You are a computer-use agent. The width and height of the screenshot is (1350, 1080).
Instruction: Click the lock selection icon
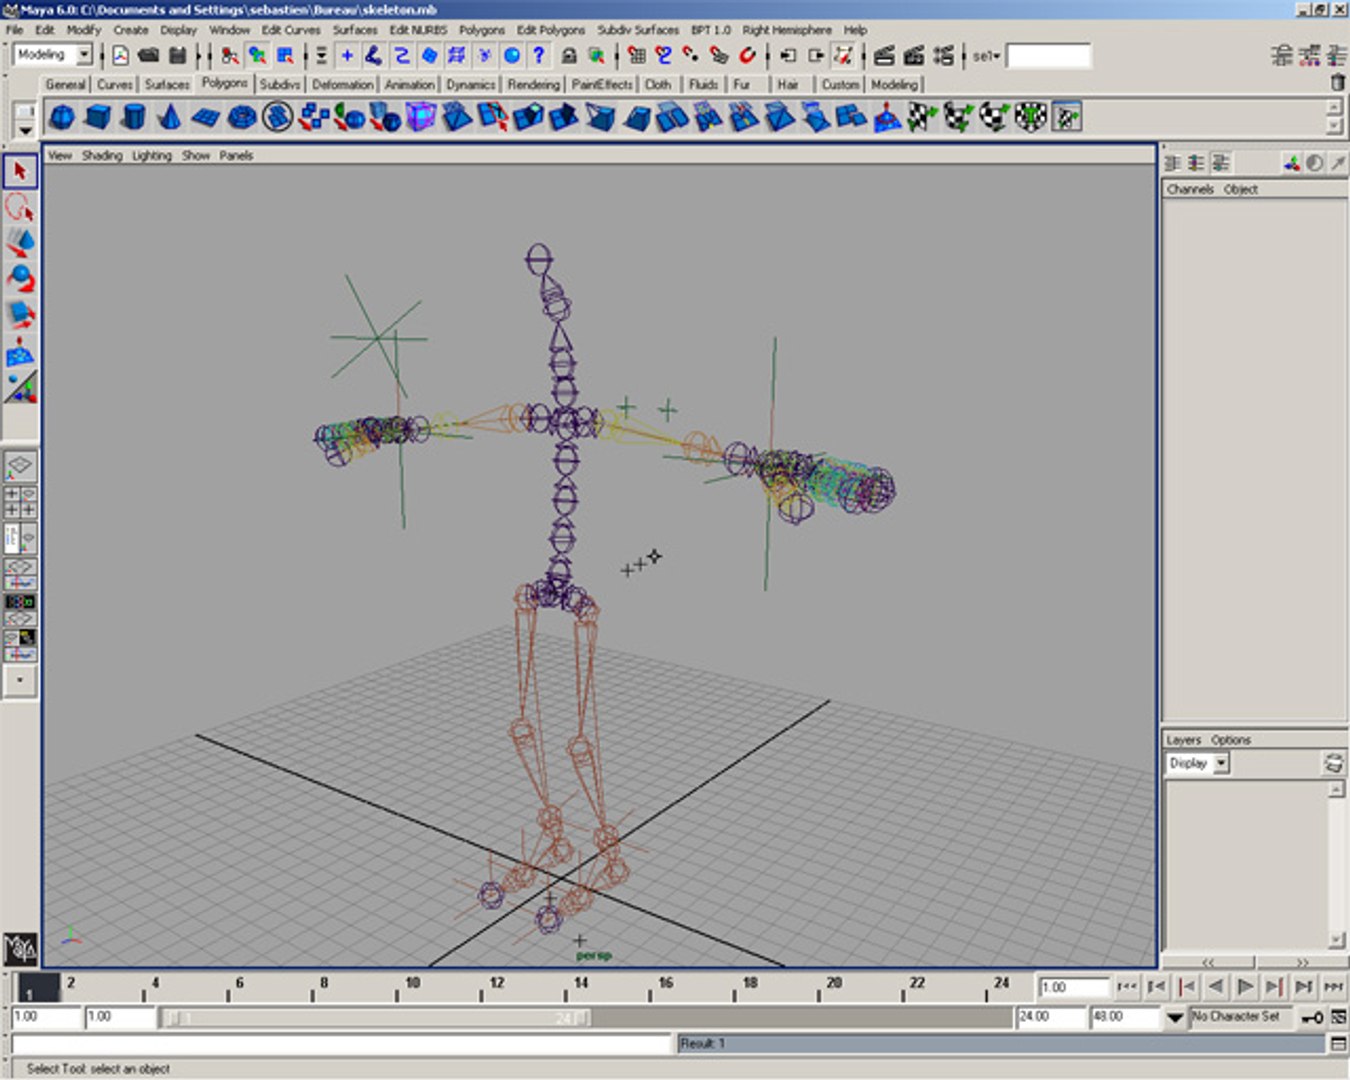(569, 55)
